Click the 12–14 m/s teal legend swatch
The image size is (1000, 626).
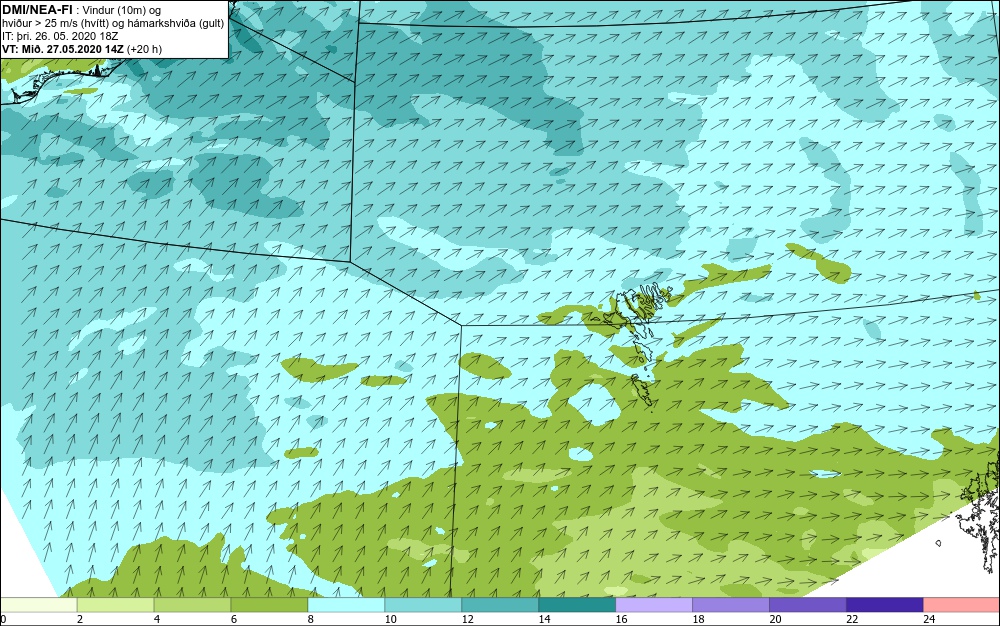pos(500,604)
